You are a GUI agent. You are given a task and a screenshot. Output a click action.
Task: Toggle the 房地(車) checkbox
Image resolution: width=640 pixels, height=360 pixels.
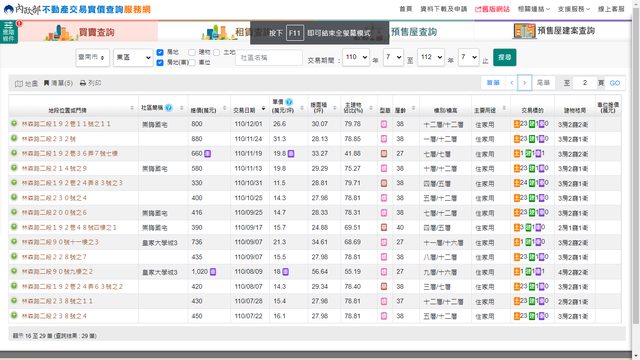tap(160, 62)
